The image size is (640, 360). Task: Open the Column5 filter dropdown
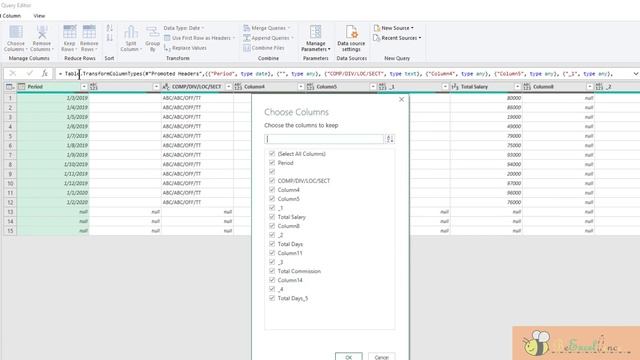click(x=373, y=87)
